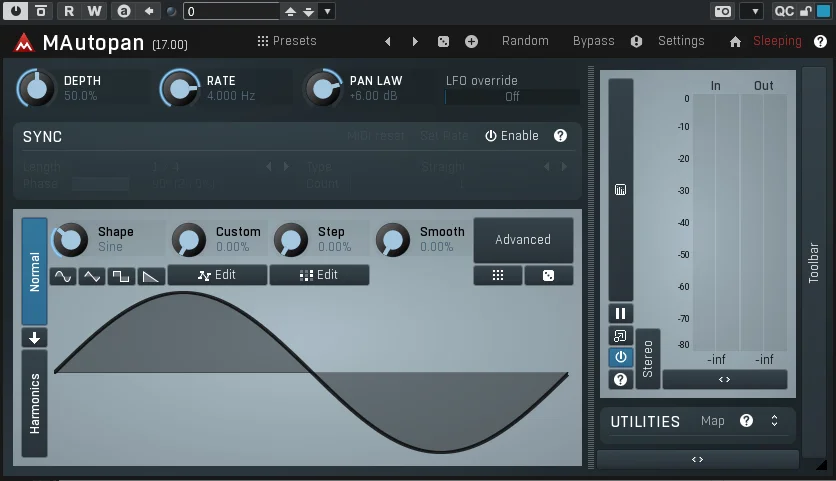Go to the home icon

coord(735,42)
